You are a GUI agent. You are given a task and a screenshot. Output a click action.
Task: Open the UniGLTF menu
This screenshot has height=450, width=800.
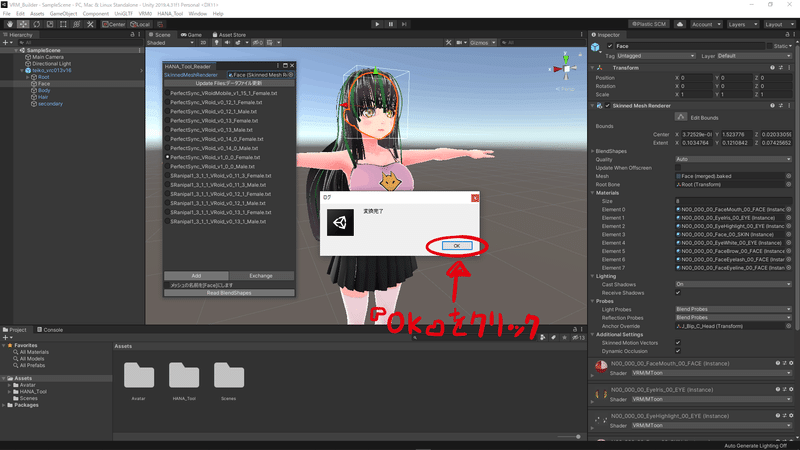[123, 14]
